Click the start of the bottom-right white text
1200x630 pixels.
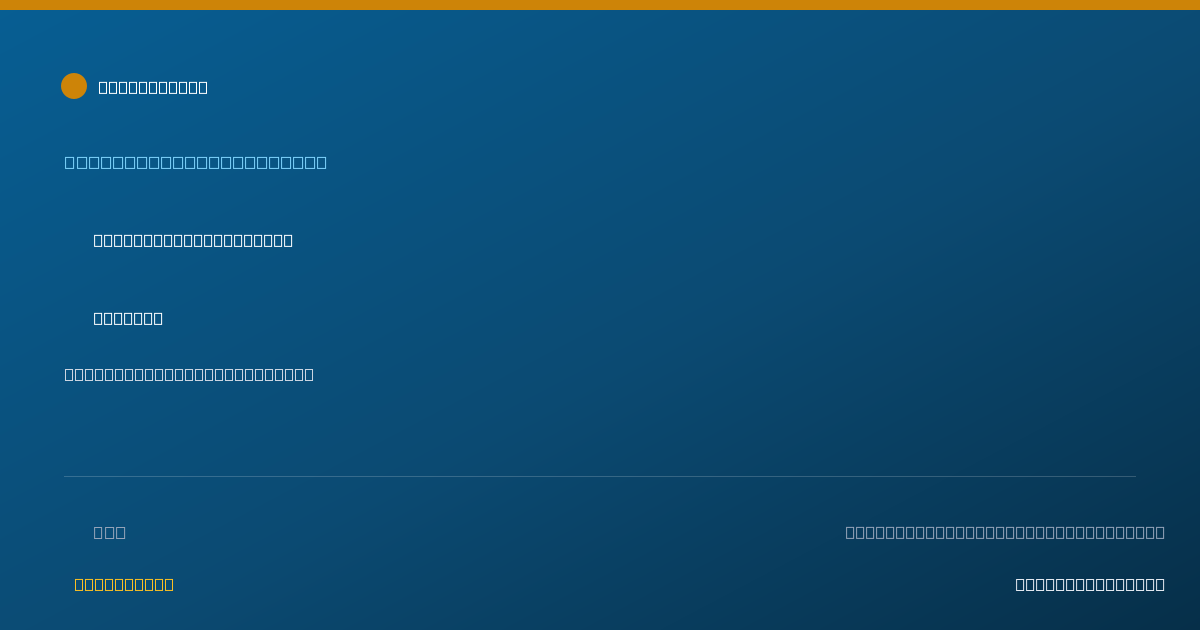pyautogui.click(x=1020, y=584)
